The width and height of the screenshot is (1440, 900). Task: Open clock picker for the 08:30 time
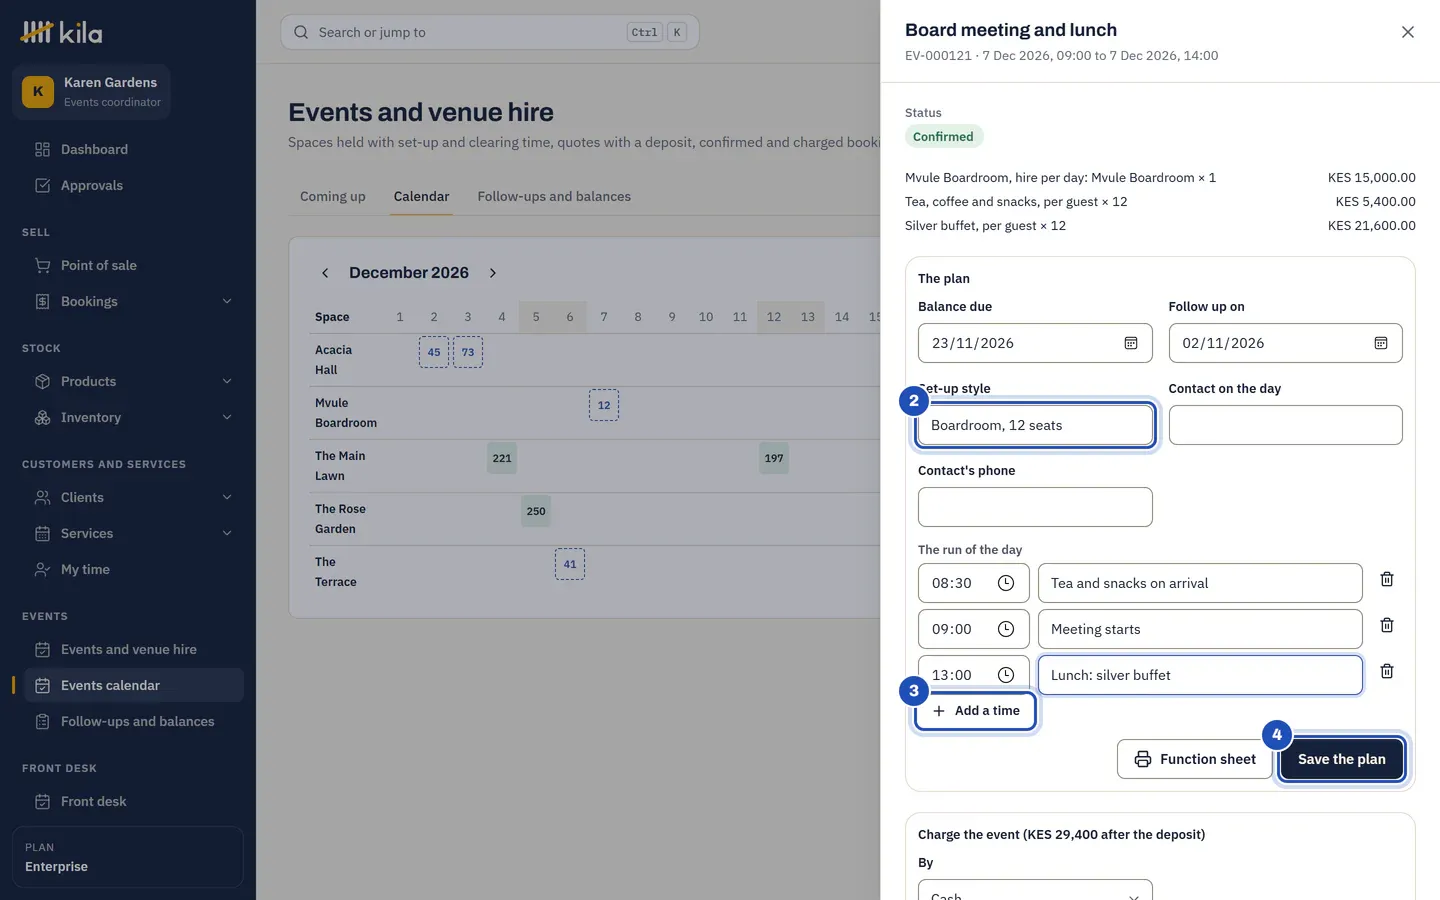[x=1006, y=583]
